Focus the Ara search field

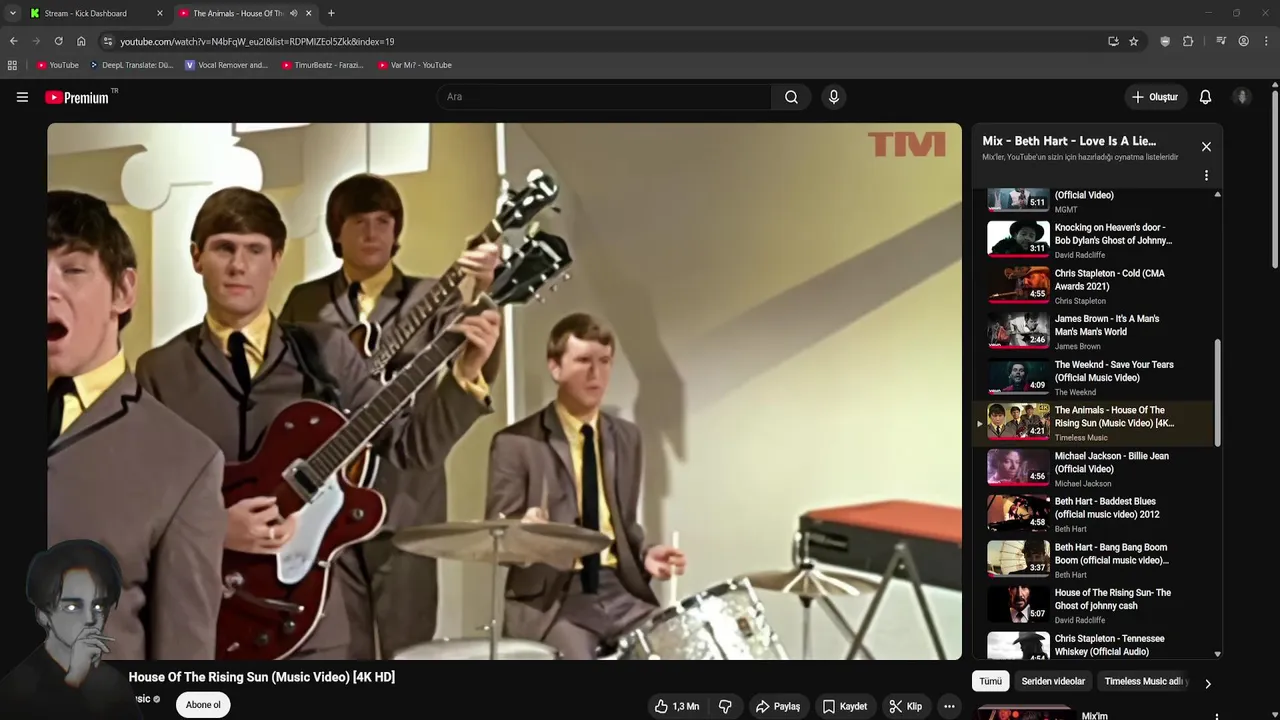click(x=604, y=97)
